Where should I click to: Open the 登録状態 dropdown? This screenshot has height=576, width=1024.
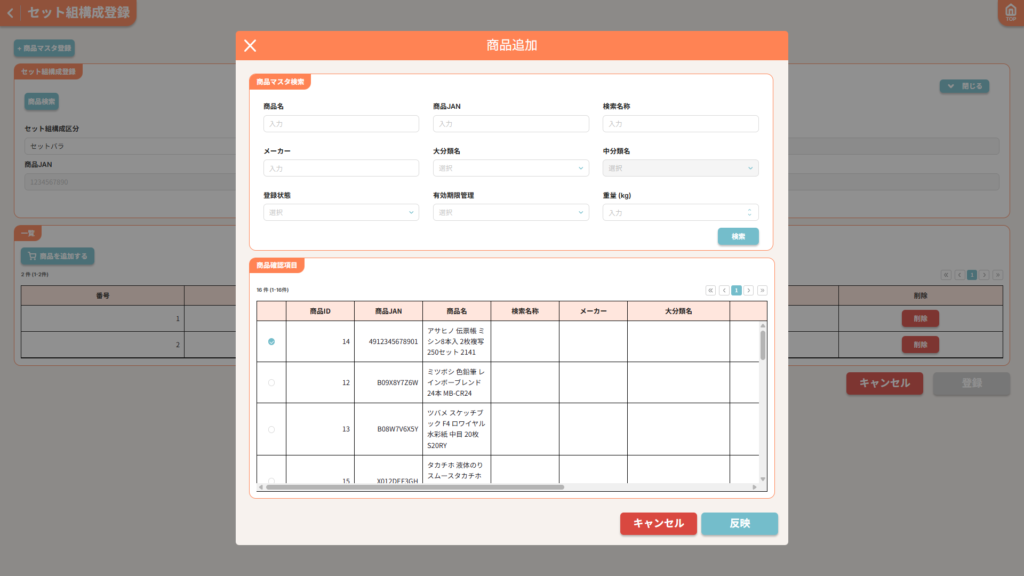[341, 212]
